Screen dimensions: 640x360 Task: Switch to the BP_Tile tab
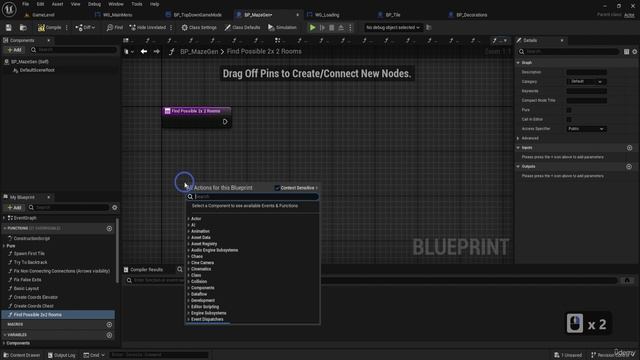point(393,15)
